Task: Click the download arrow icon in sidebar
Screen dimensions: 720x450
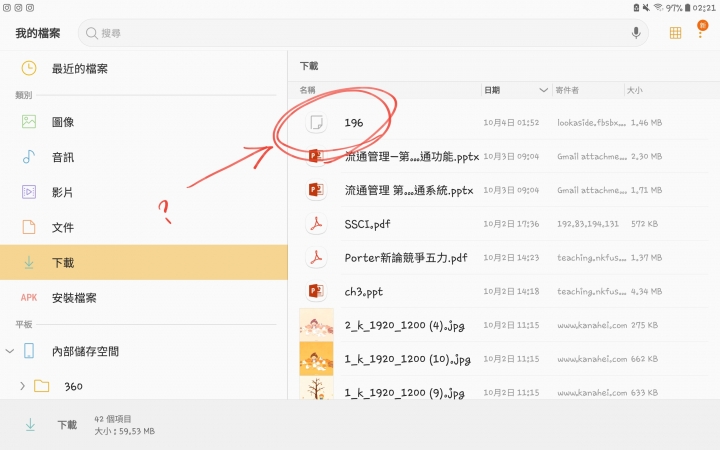Action: pos(29,262)
